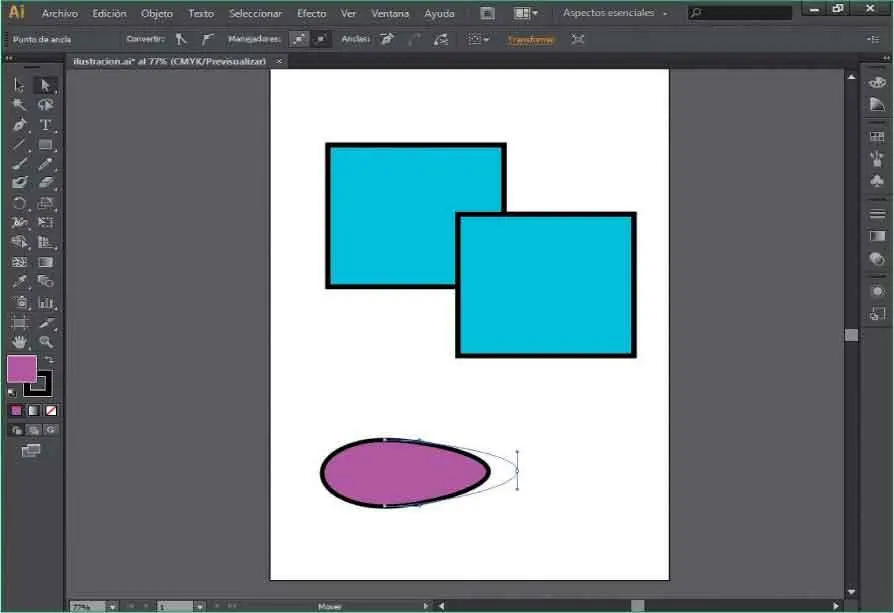This screenshot has height=613, width=894.
Task: Select the Symbol Sprayer tool
Action: tap(19, 302)
